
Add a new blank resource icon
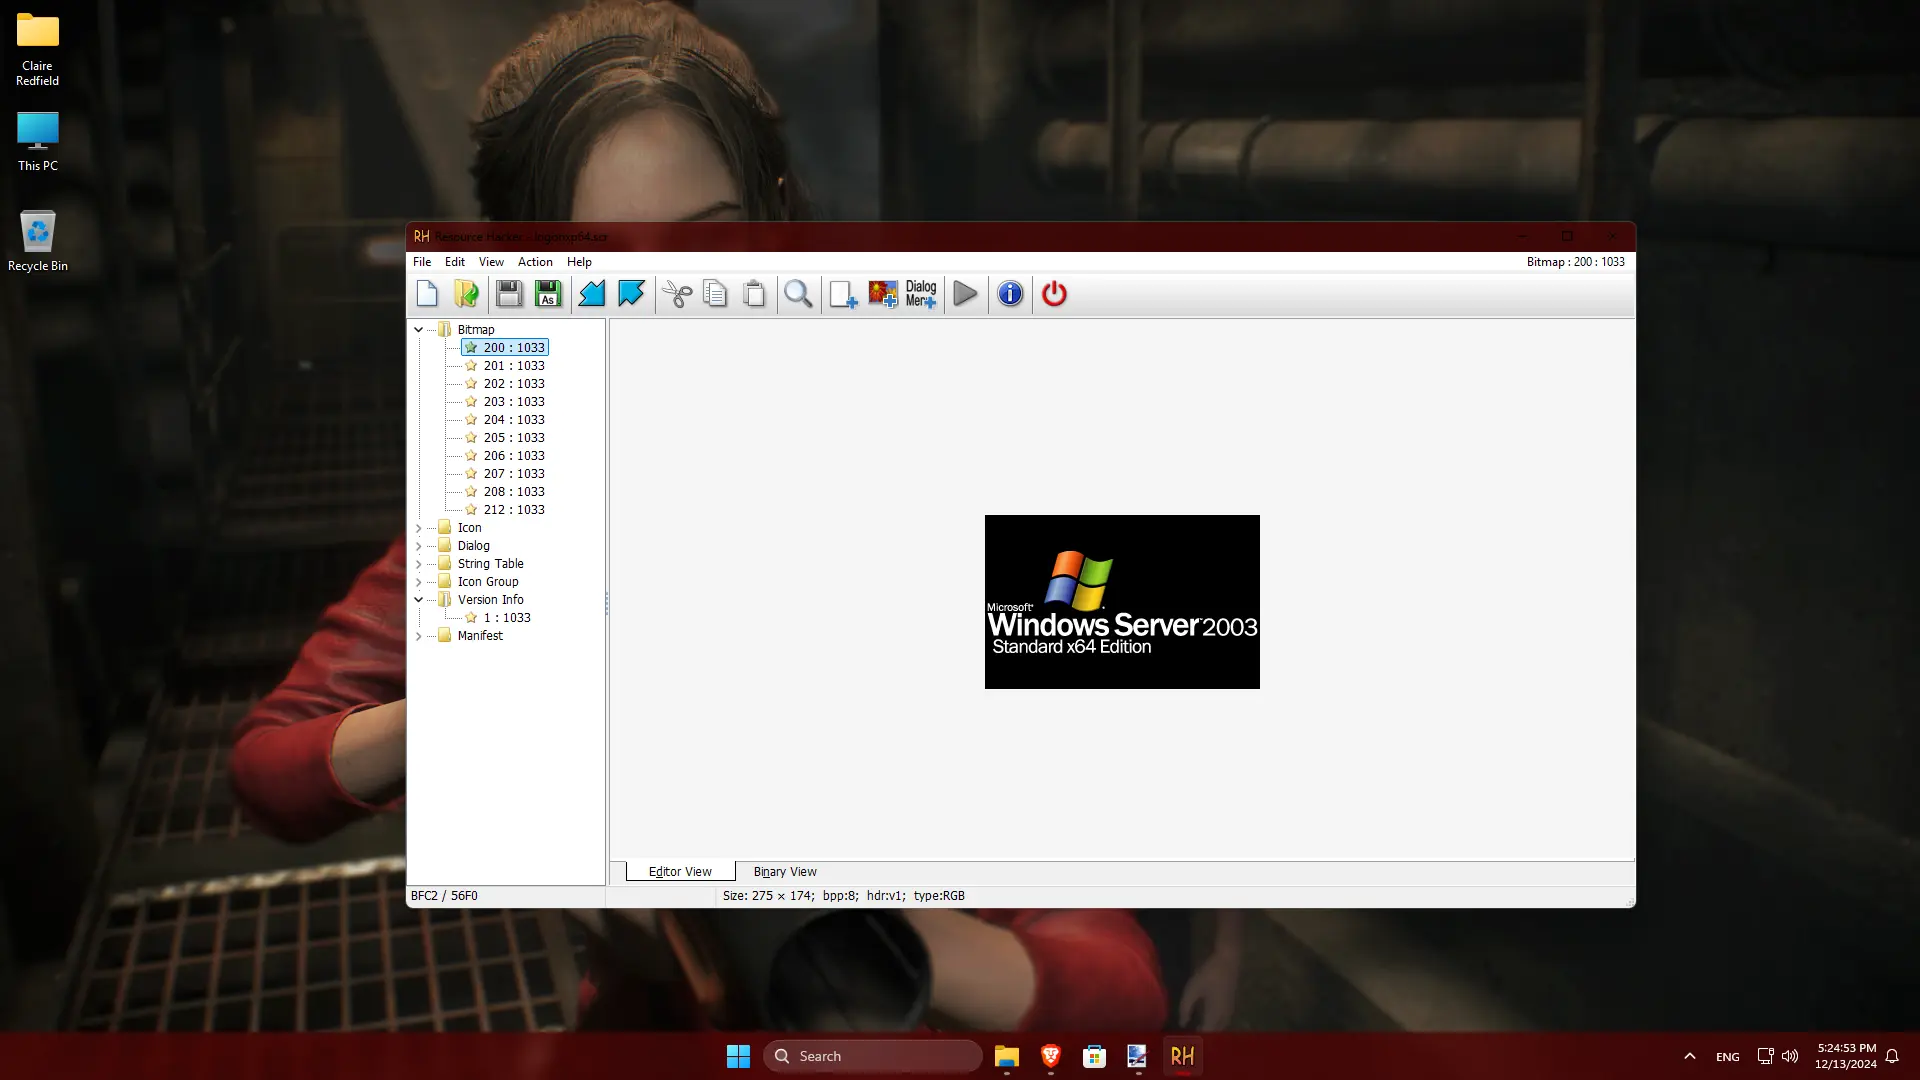[843, 294]
